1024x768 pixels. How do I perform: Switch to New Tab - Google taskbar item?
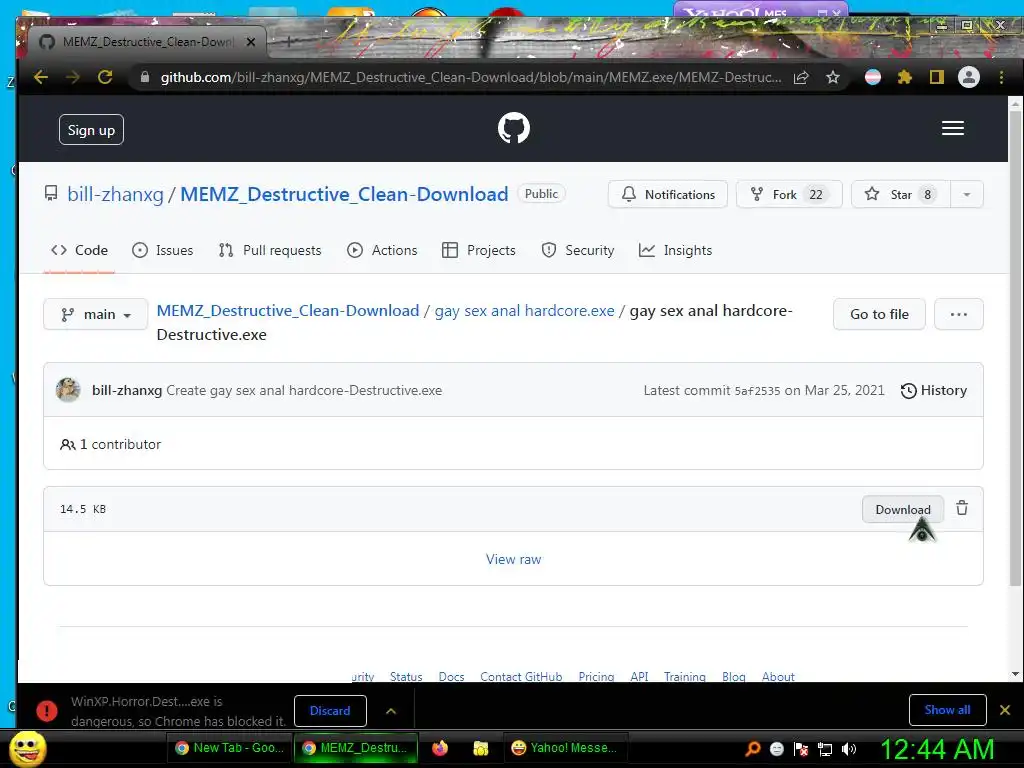231,748
